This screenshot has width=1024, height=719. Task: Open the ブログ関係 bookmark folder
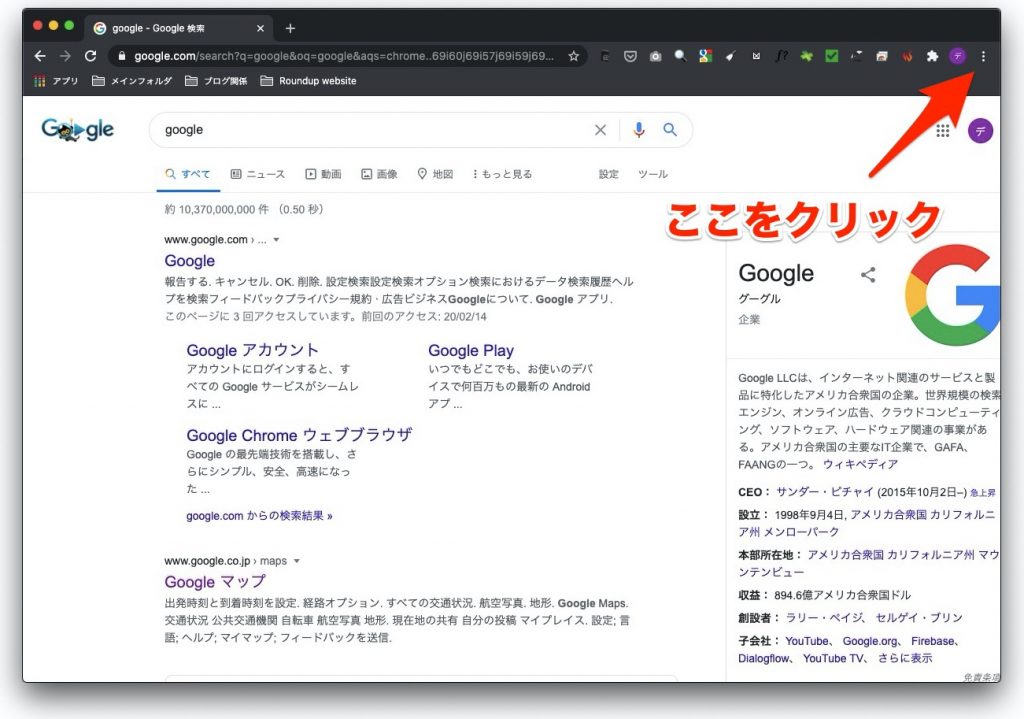tap(216, 81)
